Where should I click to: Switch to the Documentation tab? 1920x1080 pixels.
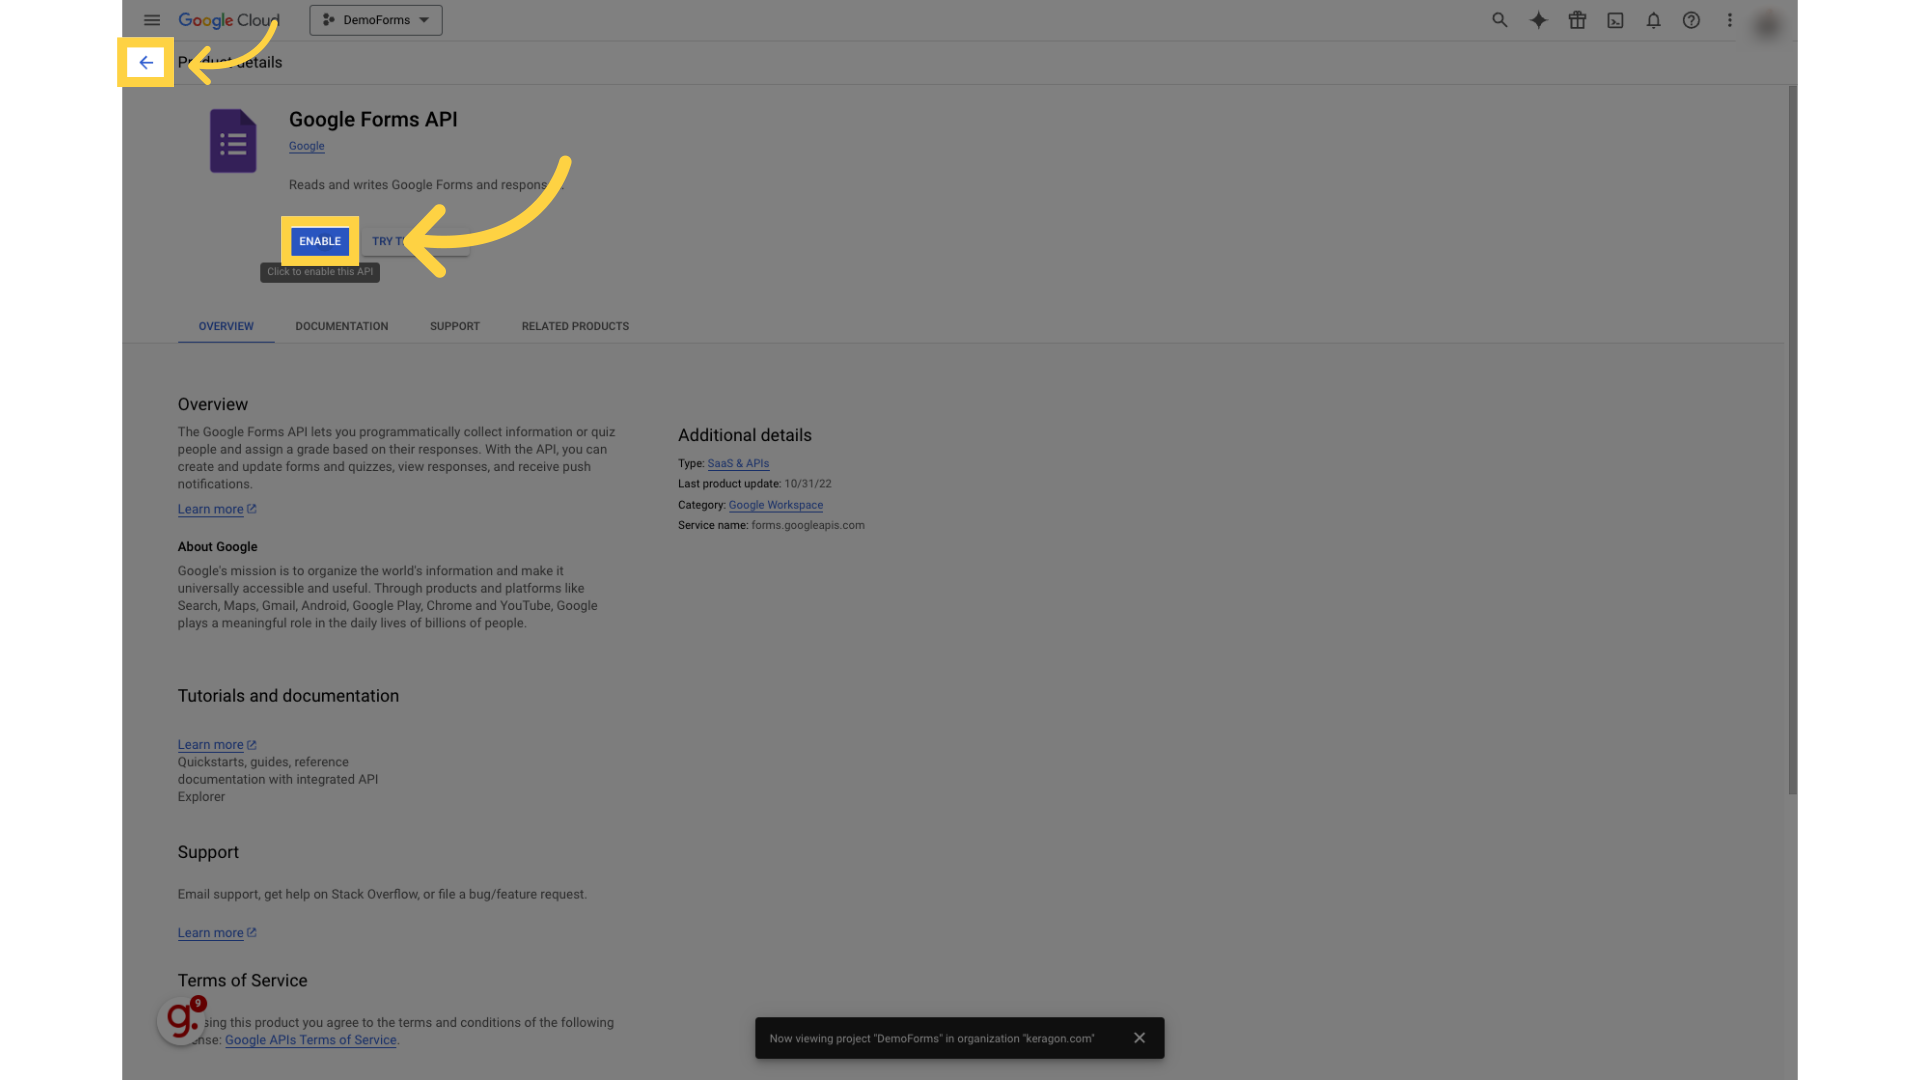(341, 326)
